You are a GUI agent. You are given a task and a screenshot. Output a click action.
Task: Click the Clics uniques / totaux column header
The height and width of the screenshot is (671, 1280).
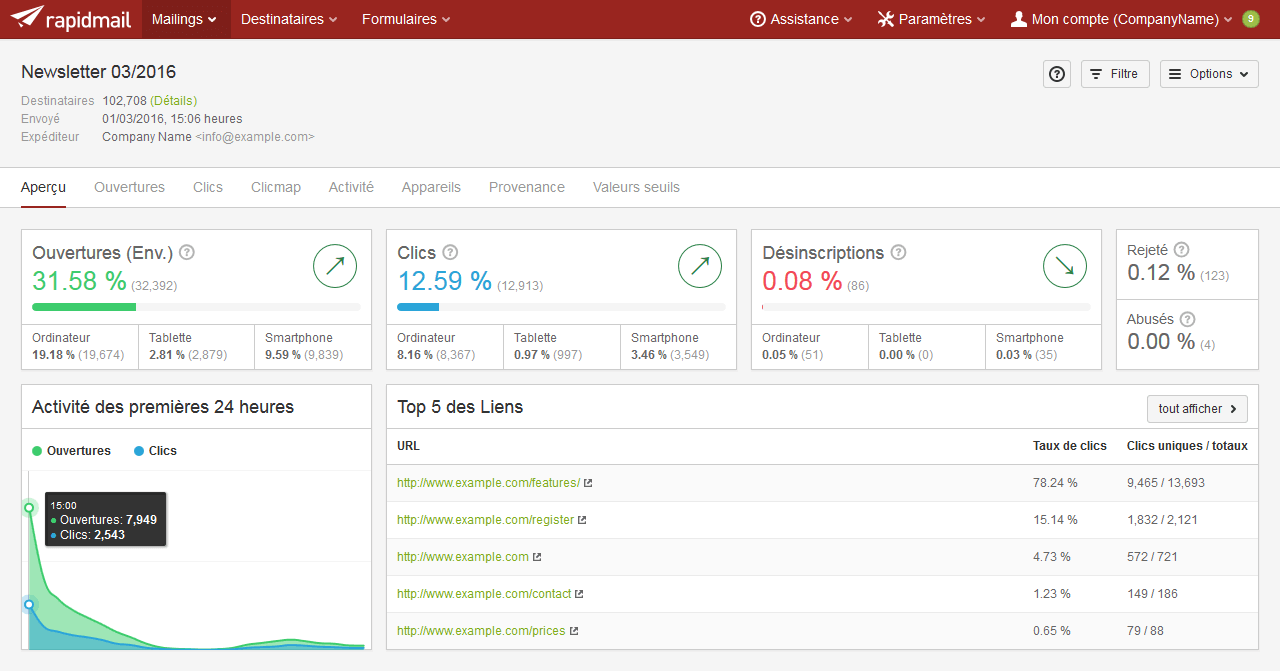pos(1187,446)
